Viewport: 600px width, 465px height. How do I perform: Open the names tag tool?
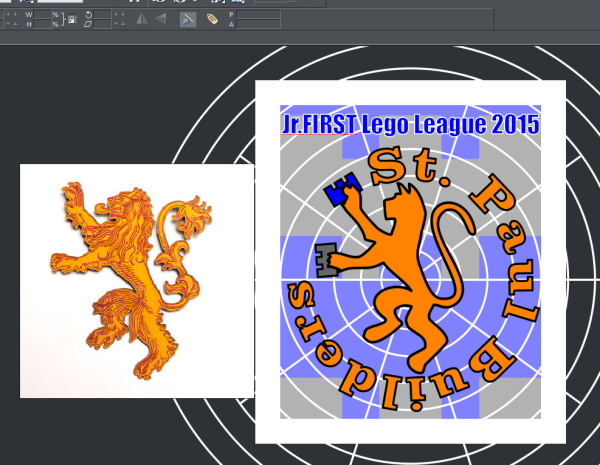[x=212, y=19]
